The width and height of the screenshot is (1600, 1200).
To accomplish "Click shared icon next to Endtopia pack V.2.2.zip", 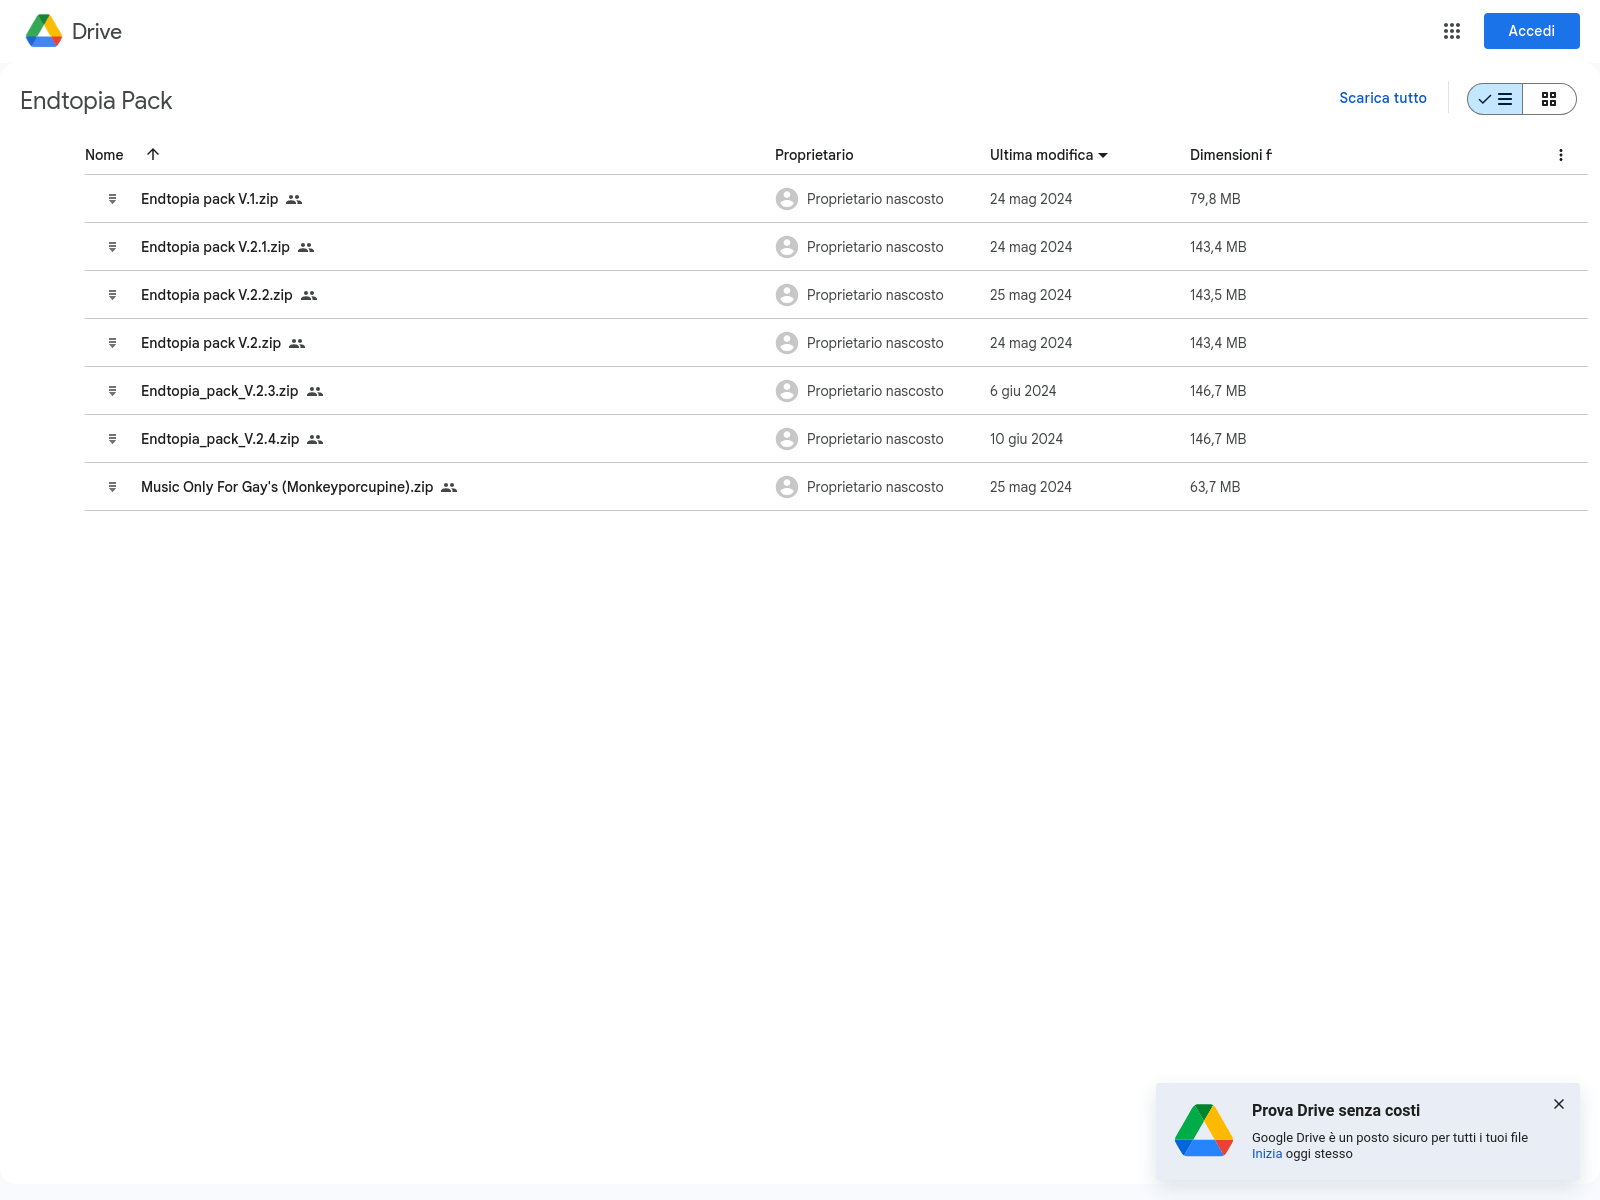I will point(309,295).
